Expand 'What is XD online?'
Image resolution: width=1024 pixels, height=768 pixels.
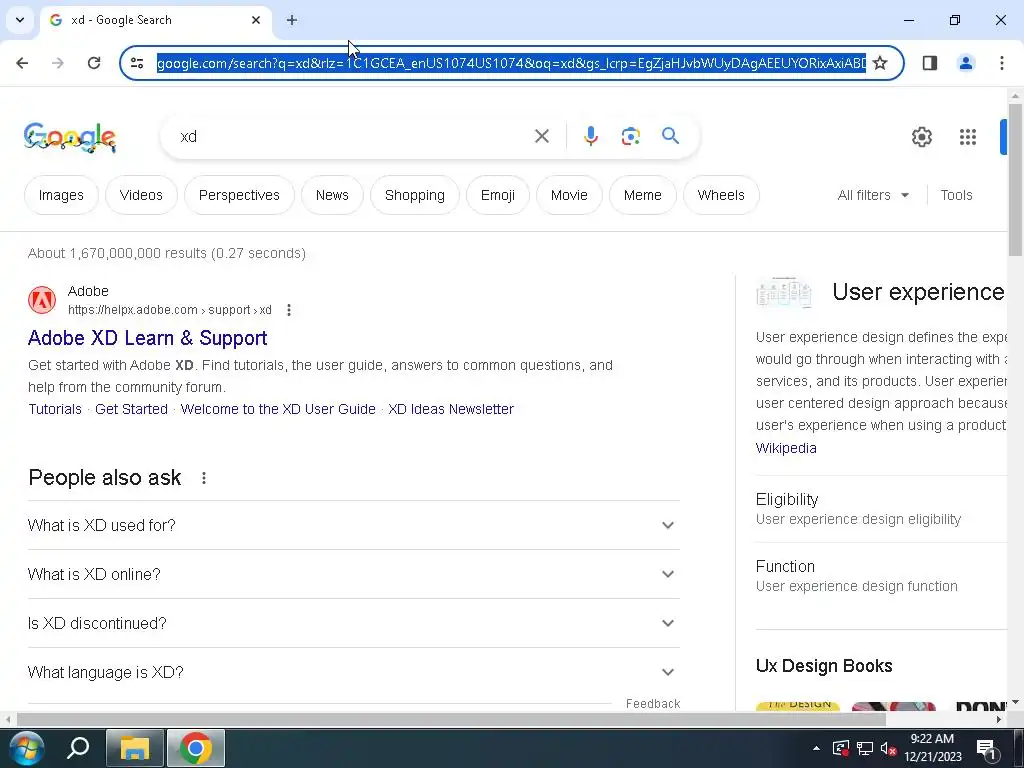[353, 574]
